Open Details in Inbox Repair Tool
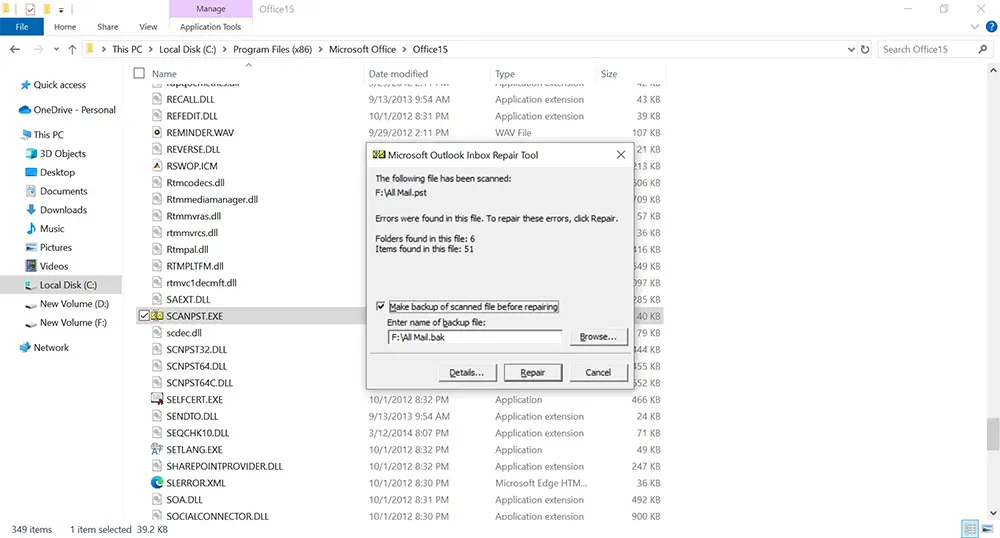This screenshot has height=538, width=1000. pos(466,372)
